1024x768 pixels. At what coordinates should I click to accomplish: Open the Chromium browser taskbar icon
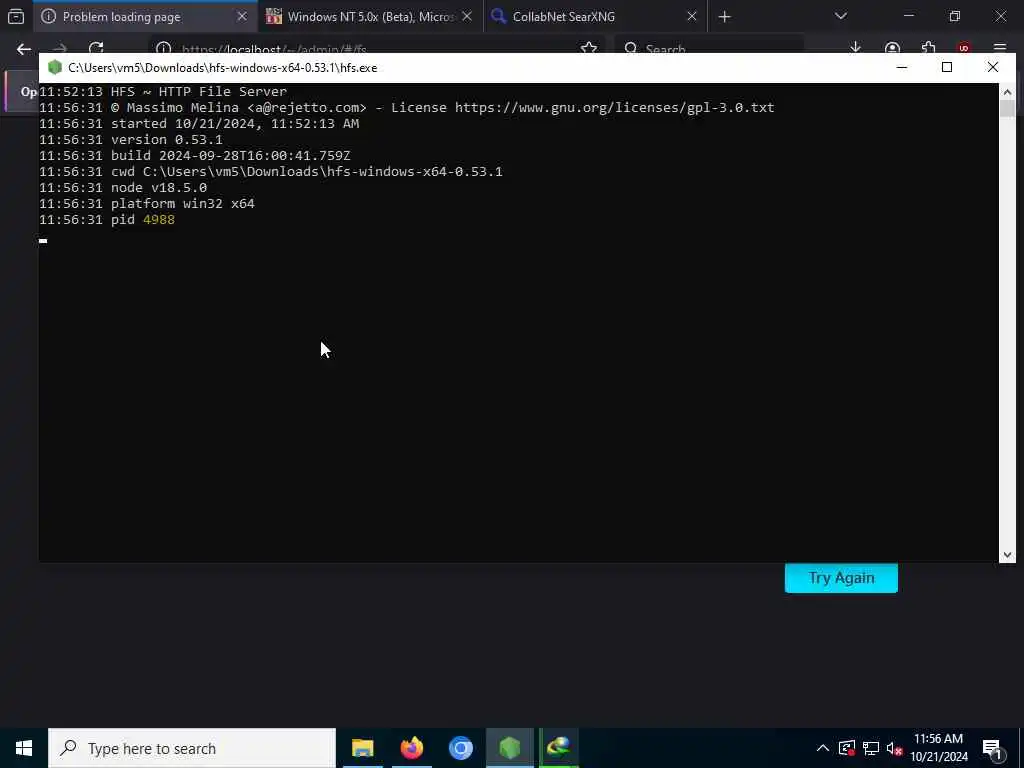[x=460, y=748]
